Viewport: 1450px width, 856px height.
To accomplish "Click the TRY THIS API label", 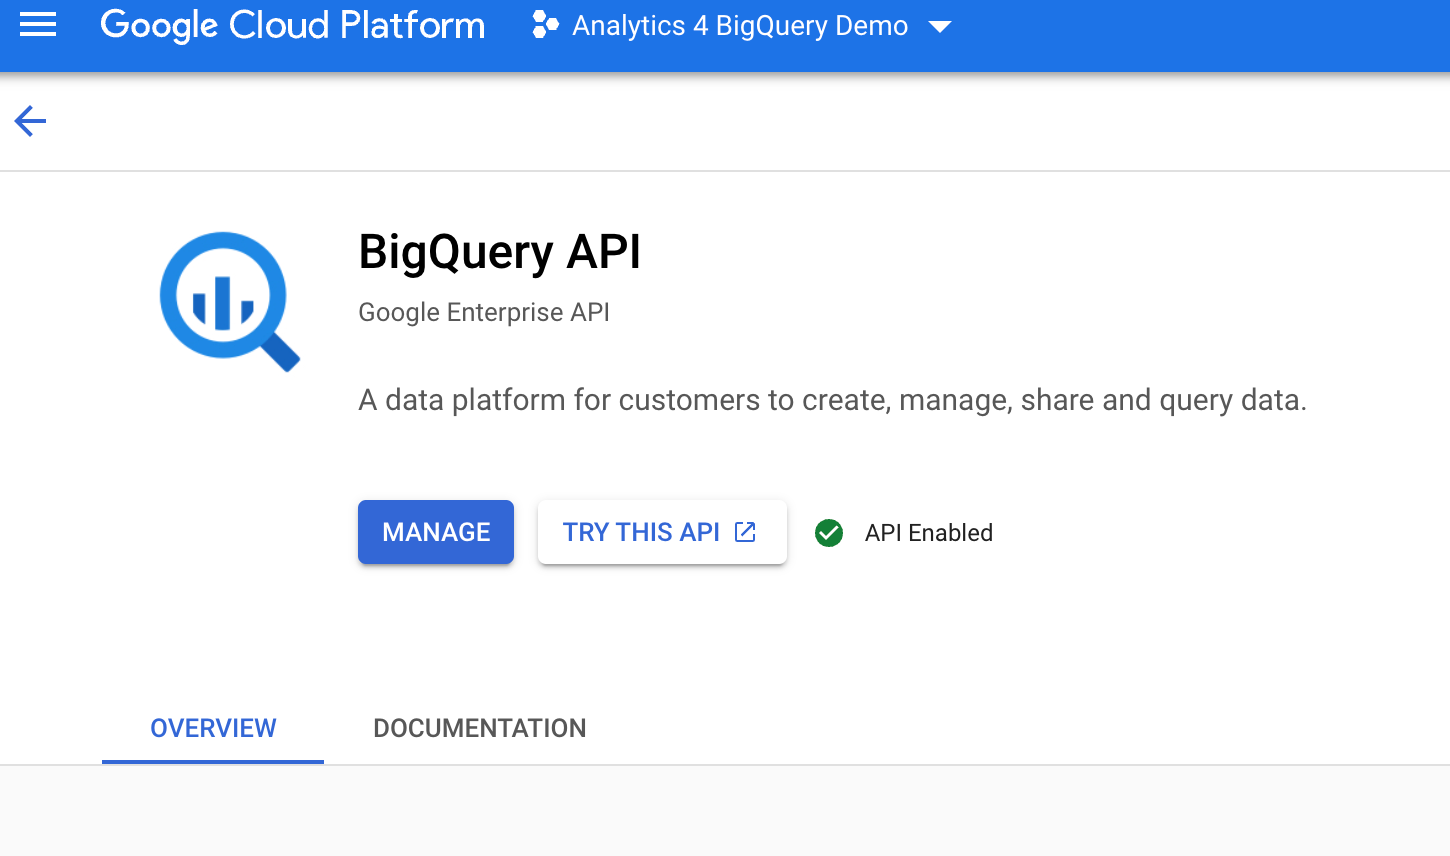I will pos(641,532).
